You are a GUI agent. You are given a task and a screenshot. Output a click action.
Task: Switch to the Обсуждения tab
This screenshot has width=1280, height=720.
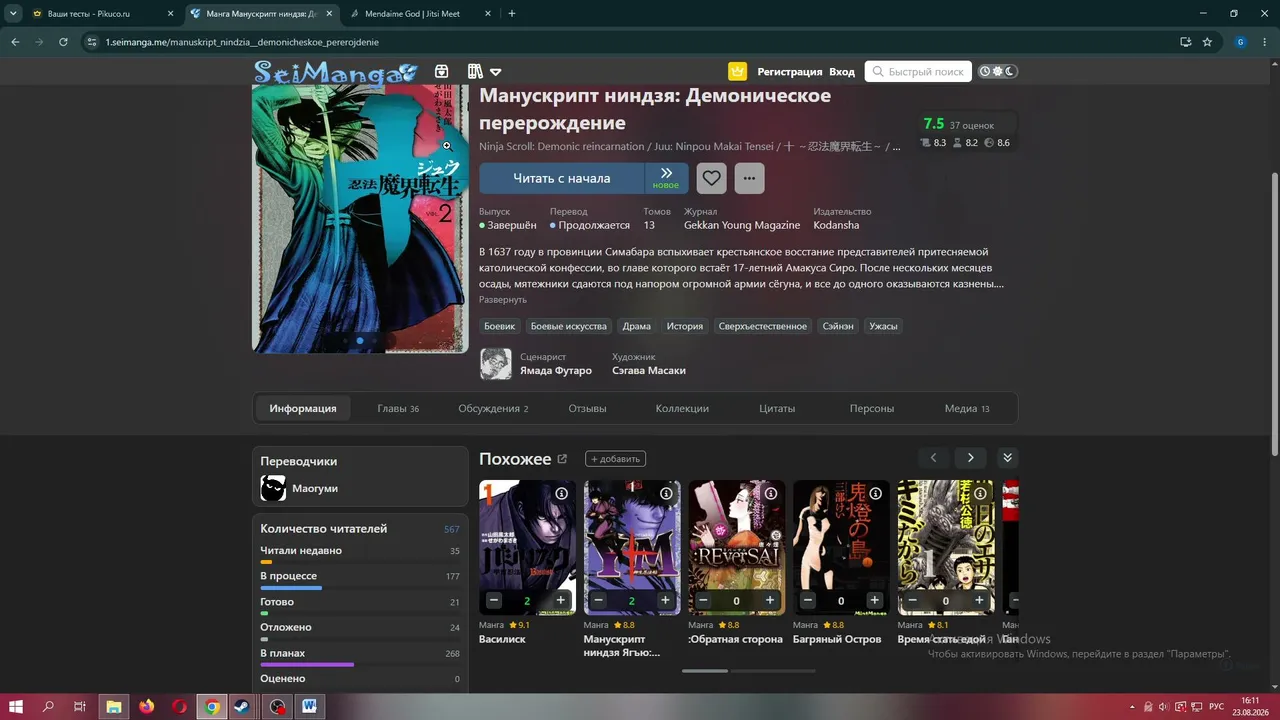pyautogui.click(x=493, y=408)
